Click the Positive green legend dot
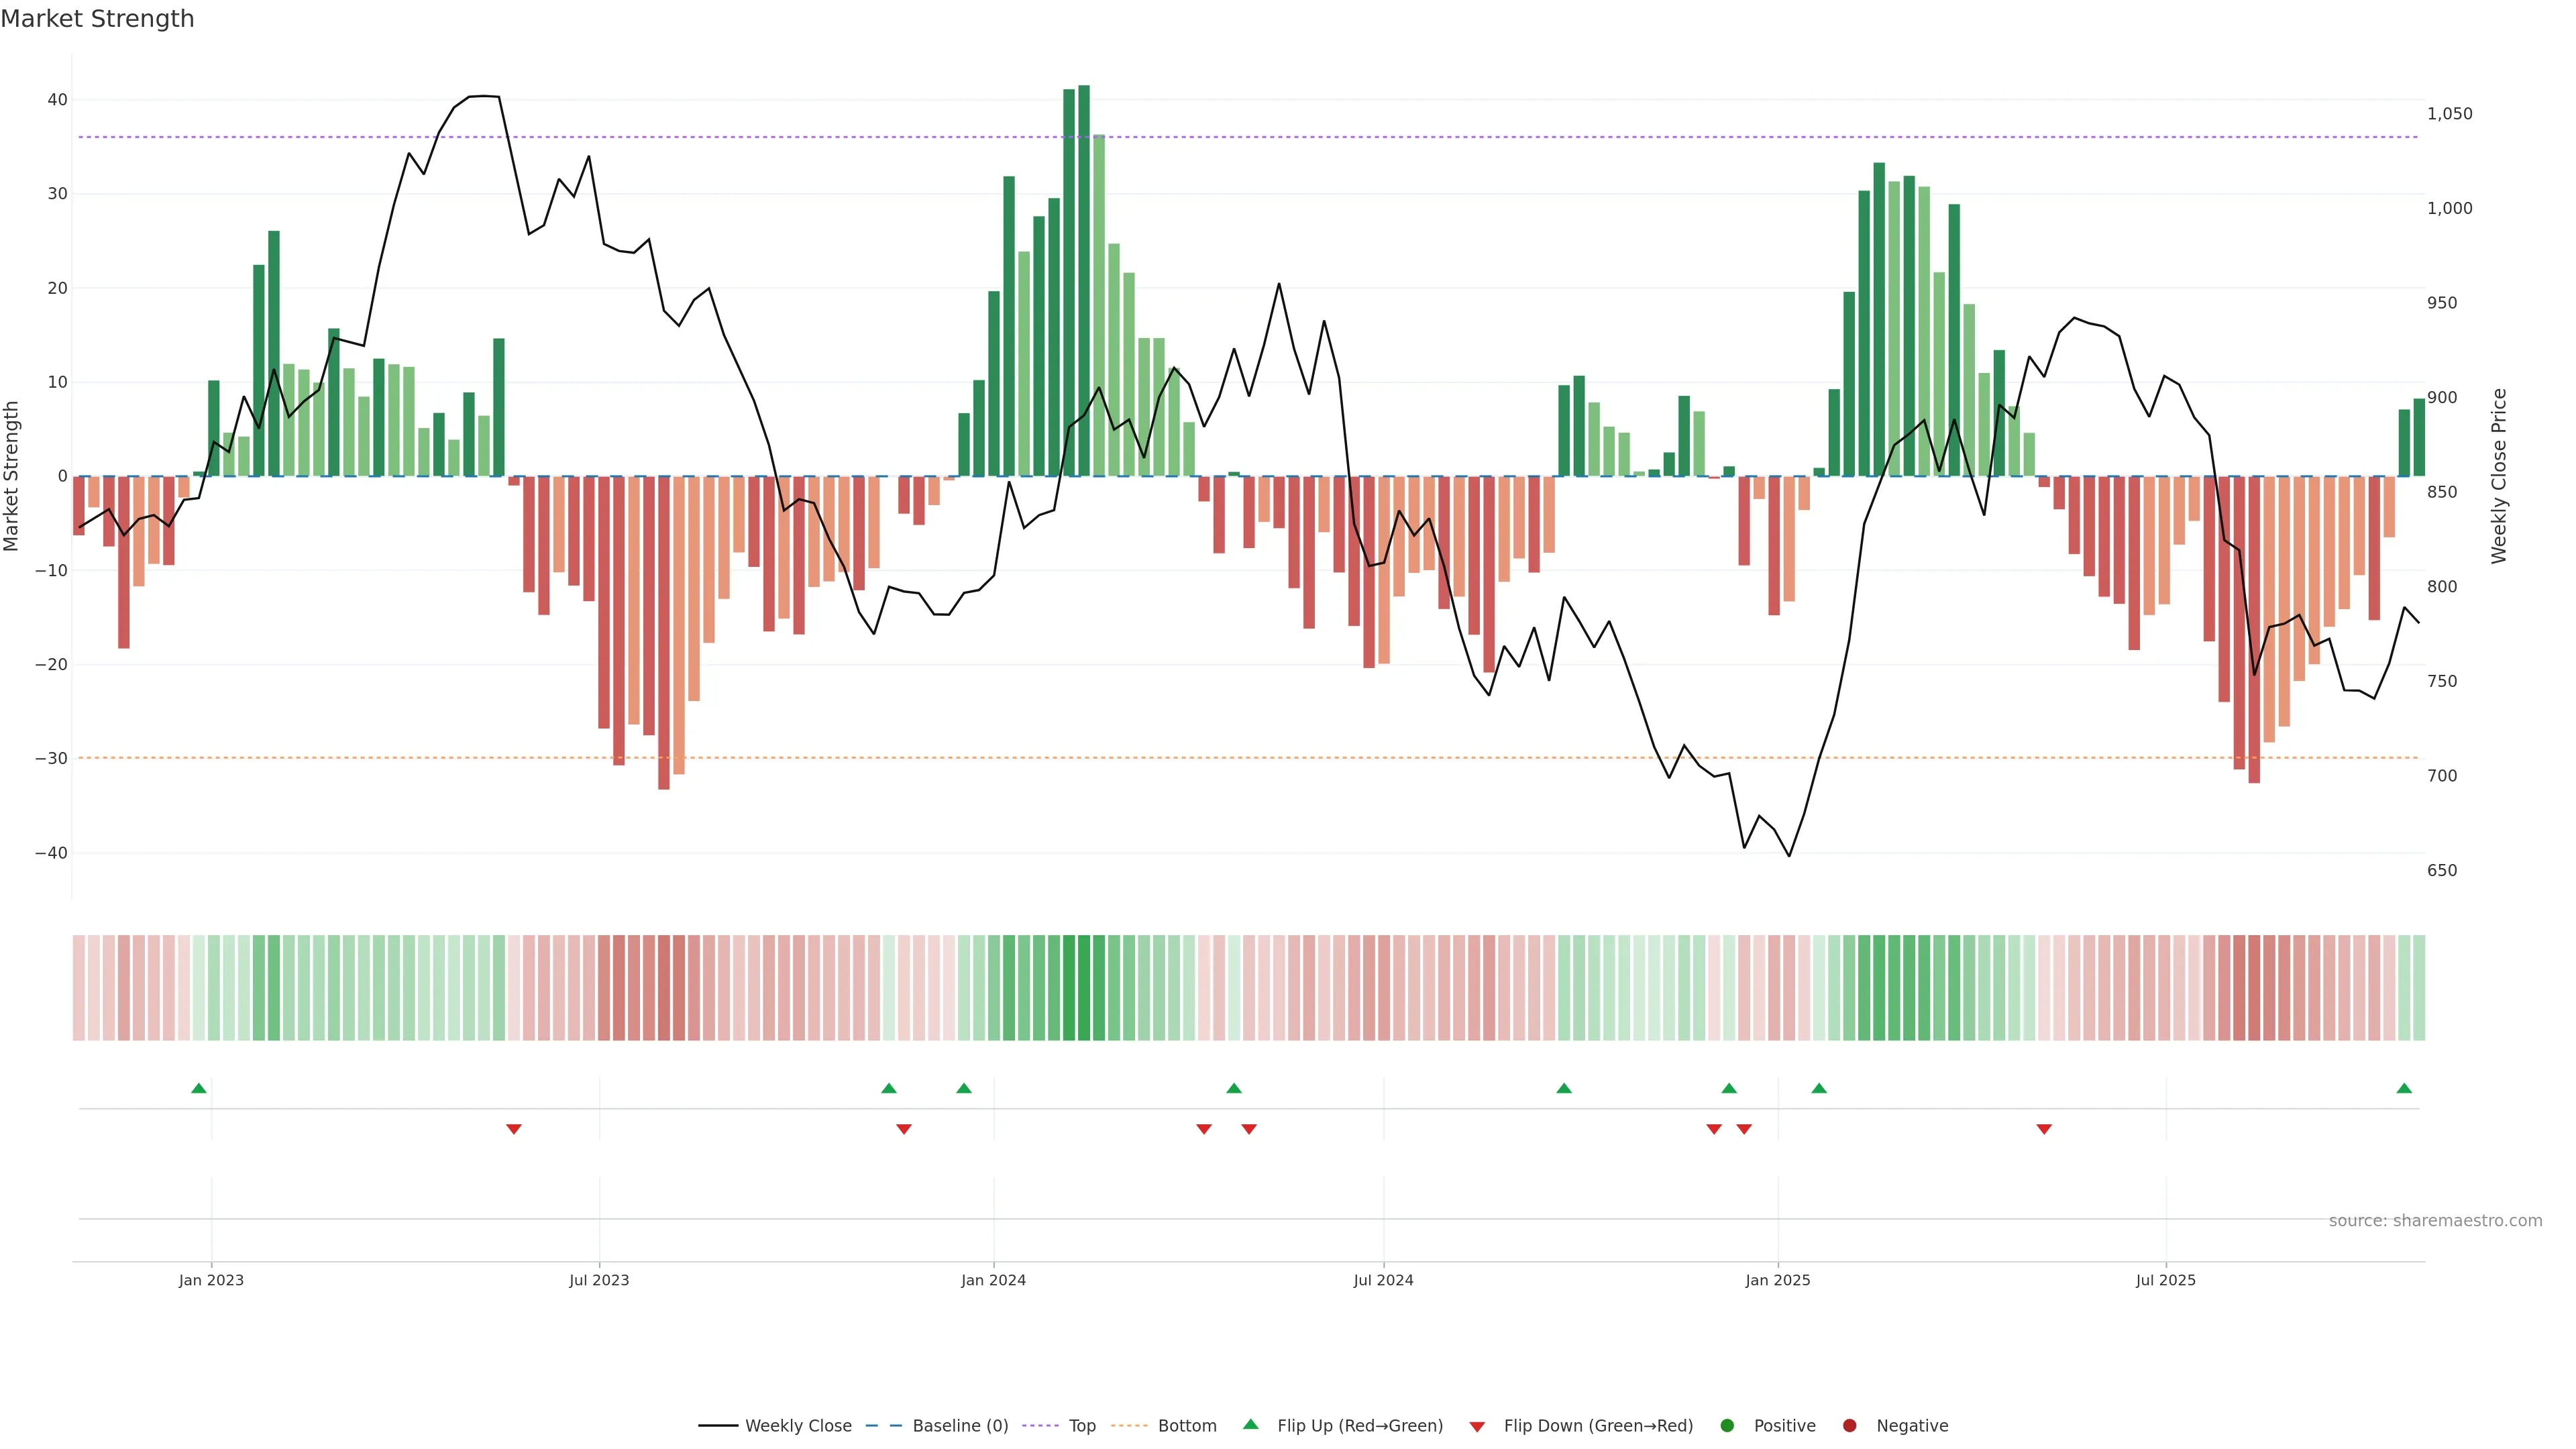The image size is (2576, 1449). point(1727,1426)
